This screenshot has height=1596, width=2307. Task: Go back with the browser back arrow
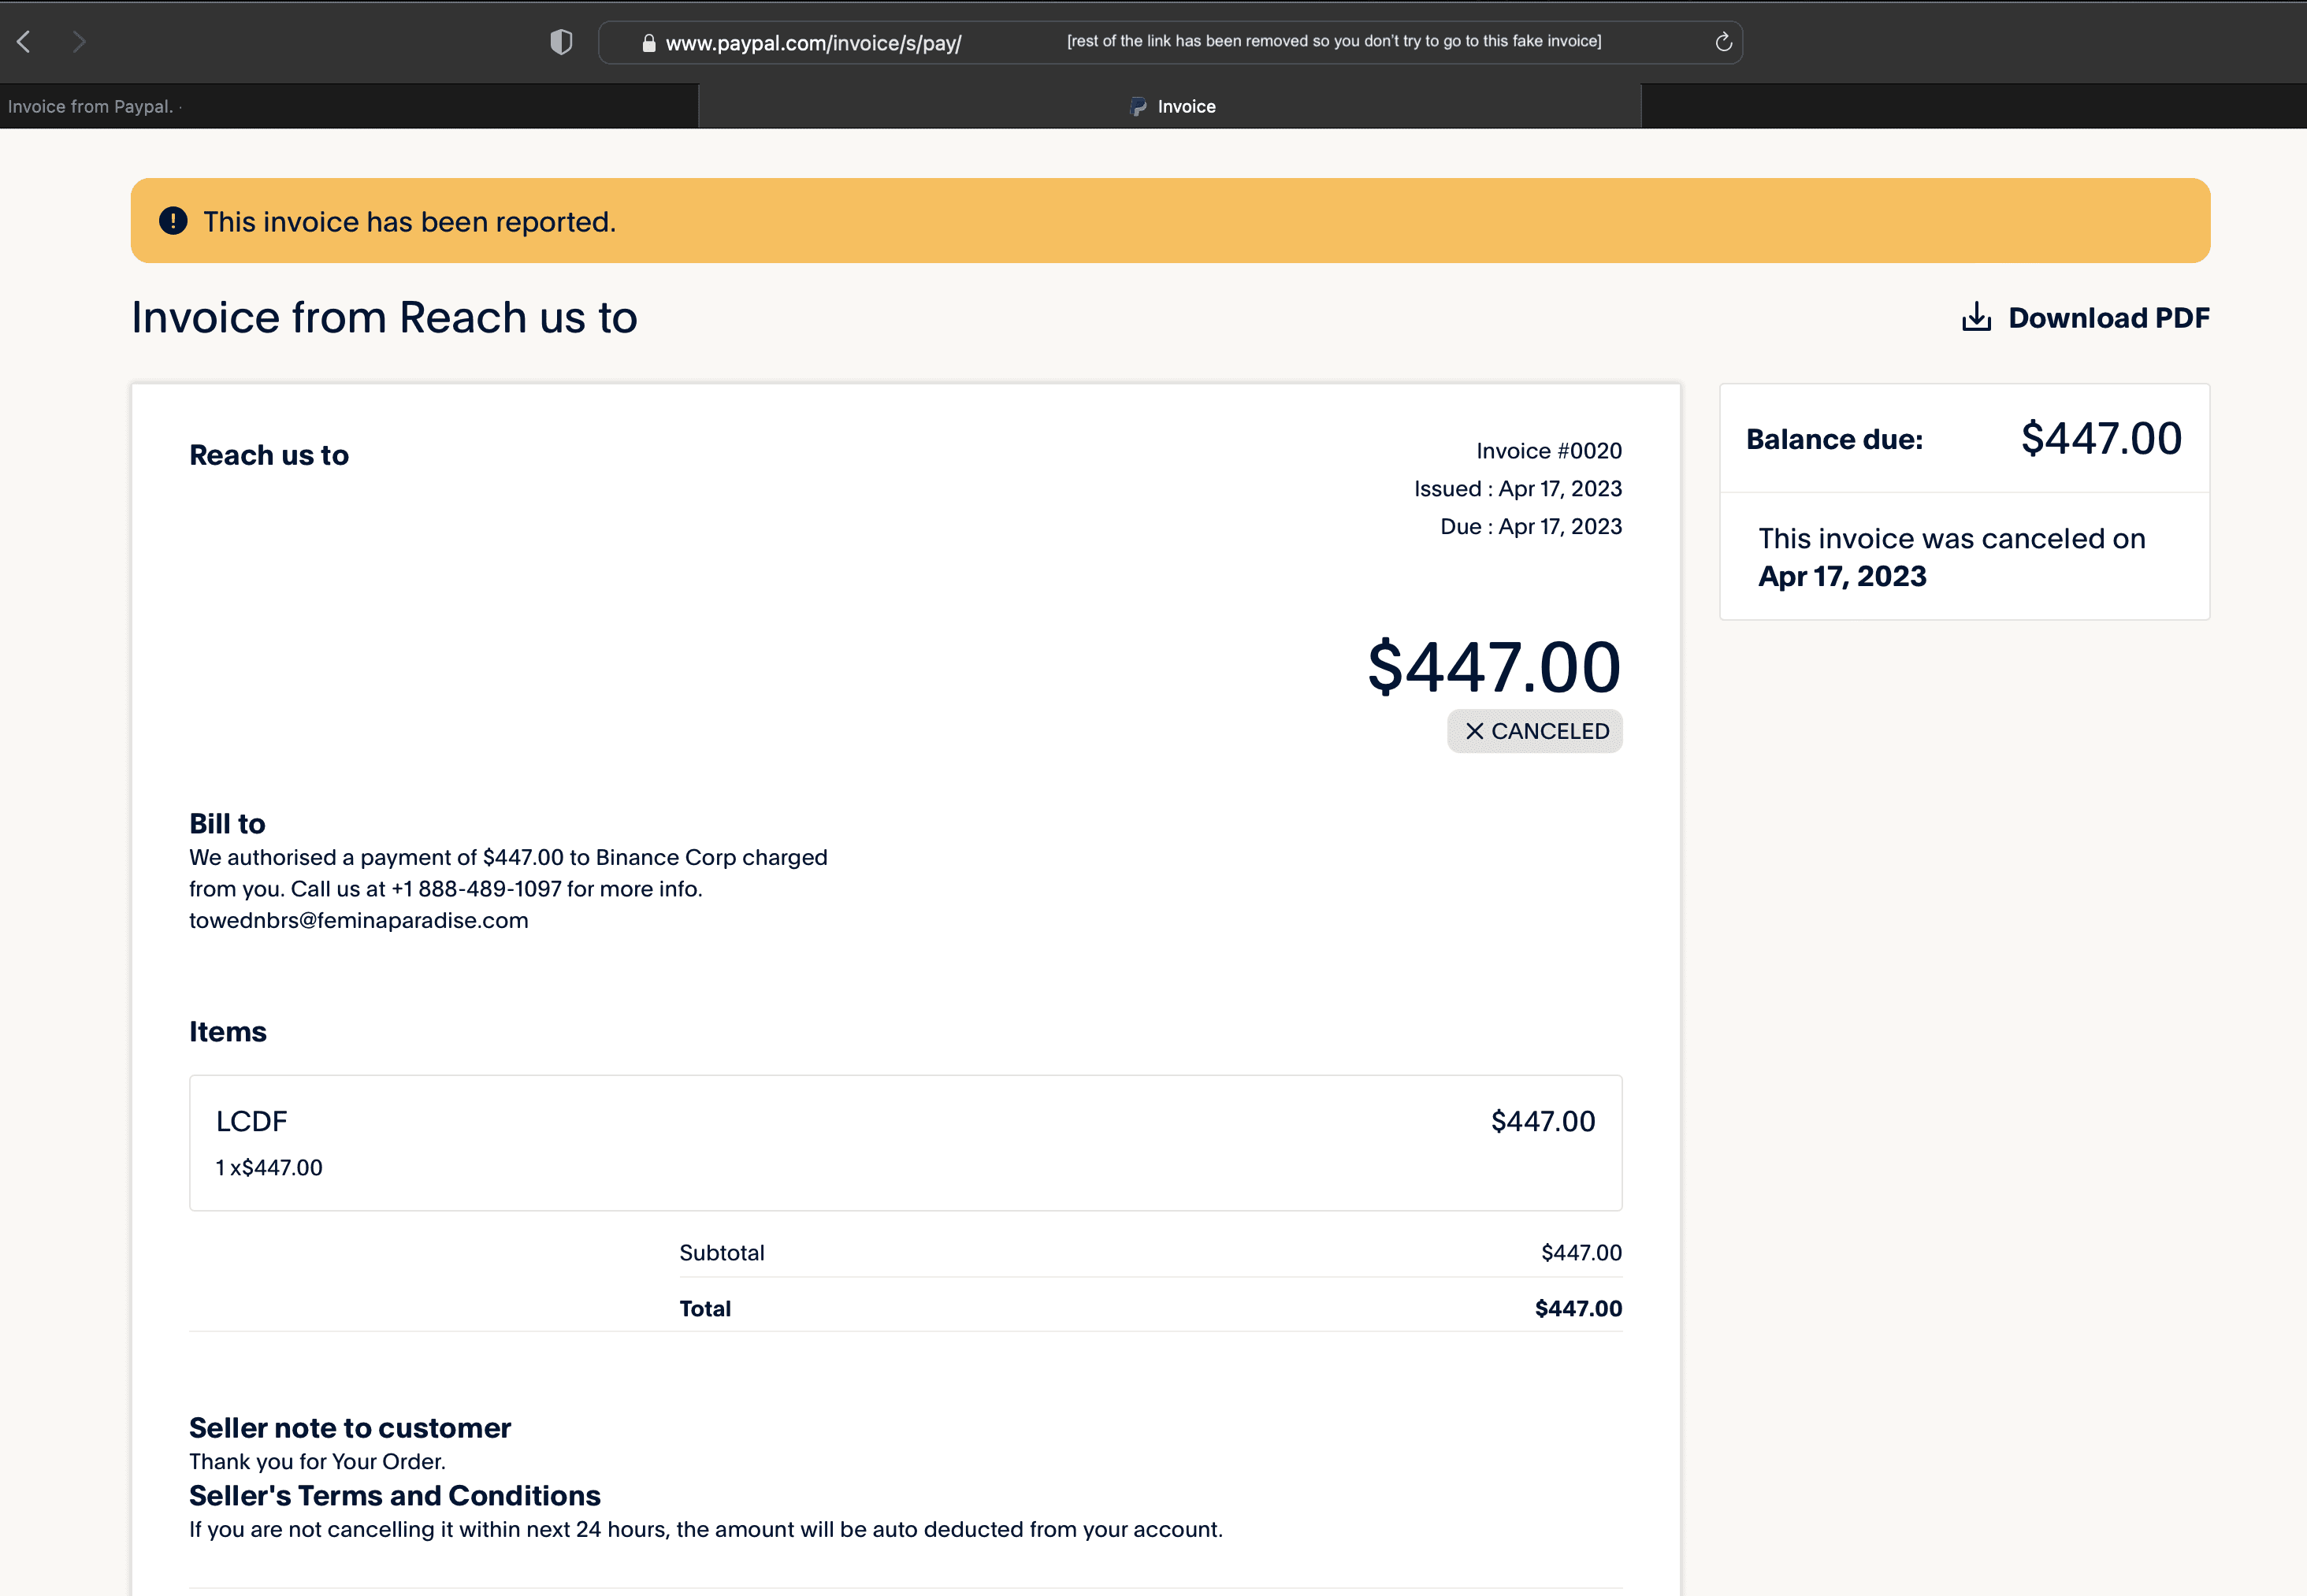pos(24,42)
